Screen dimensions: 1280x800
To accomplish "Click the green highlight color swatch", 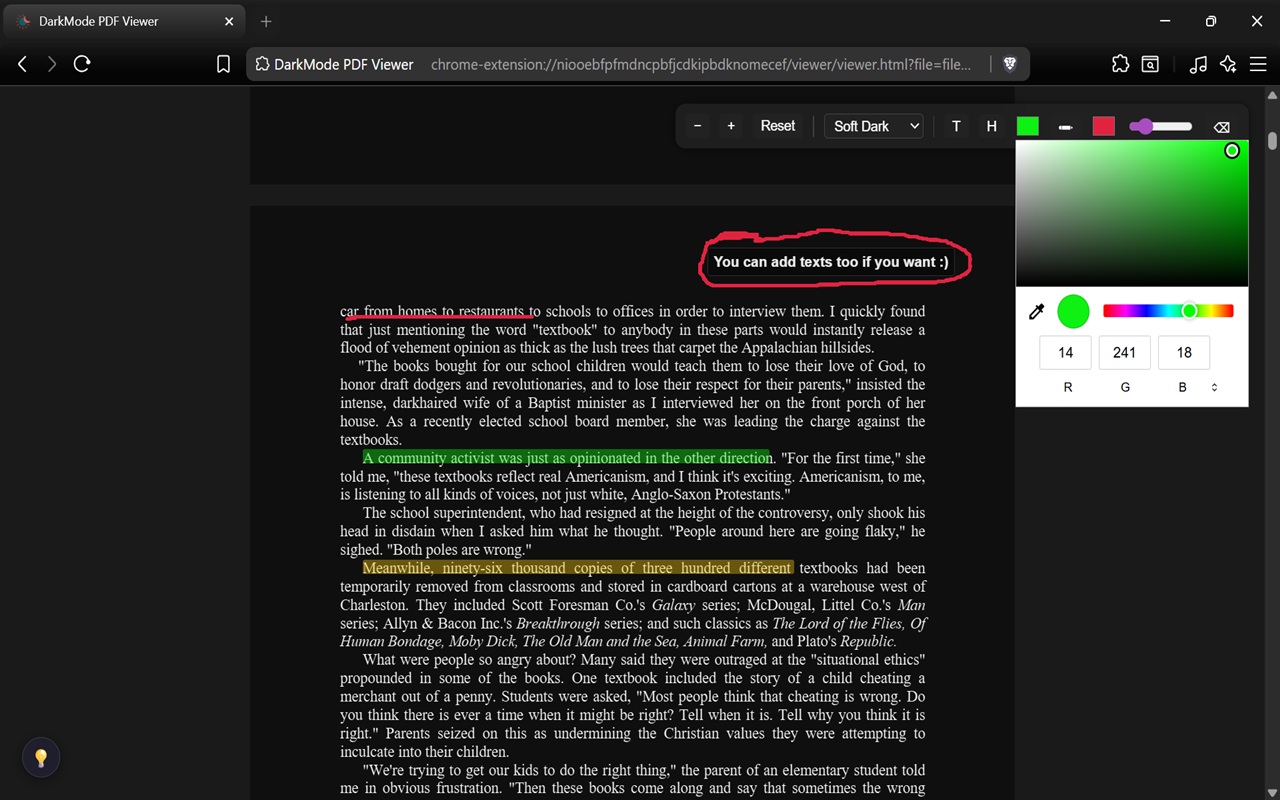I will (x=1028, y=126).
